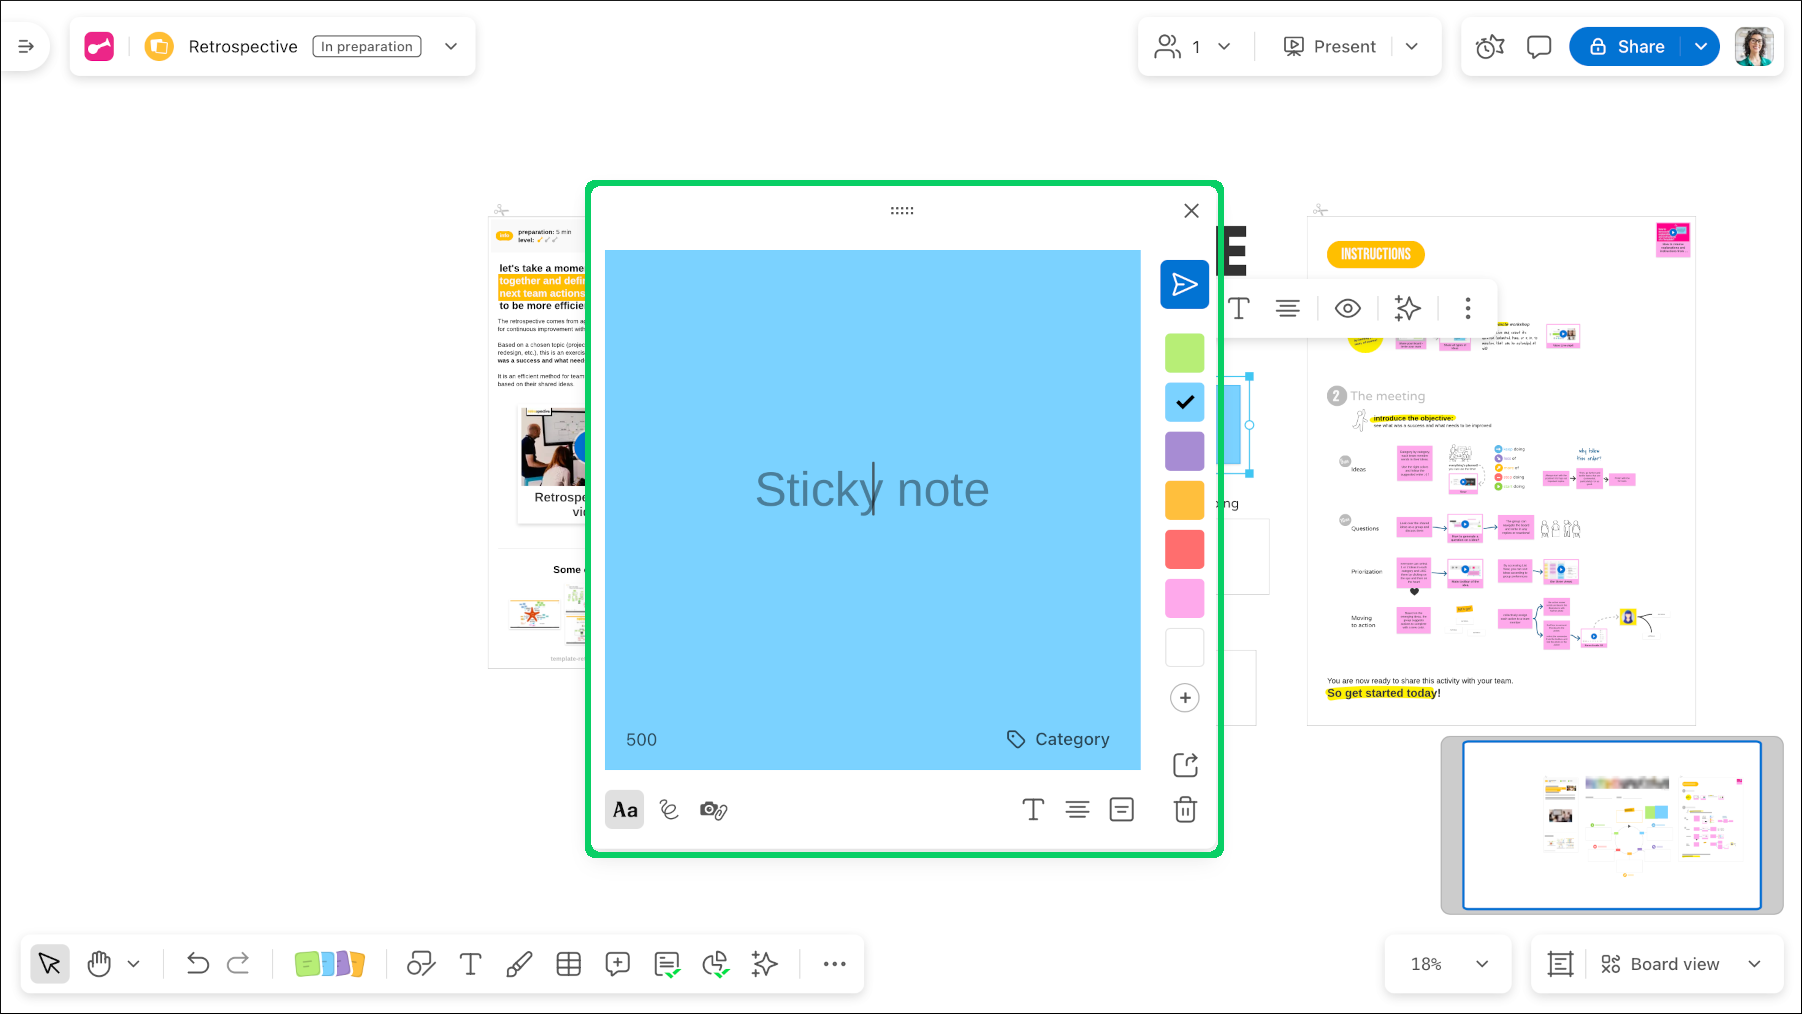This screenshot has height=1014, width=1802.
Task: Undo the last action
Action: 197,963
